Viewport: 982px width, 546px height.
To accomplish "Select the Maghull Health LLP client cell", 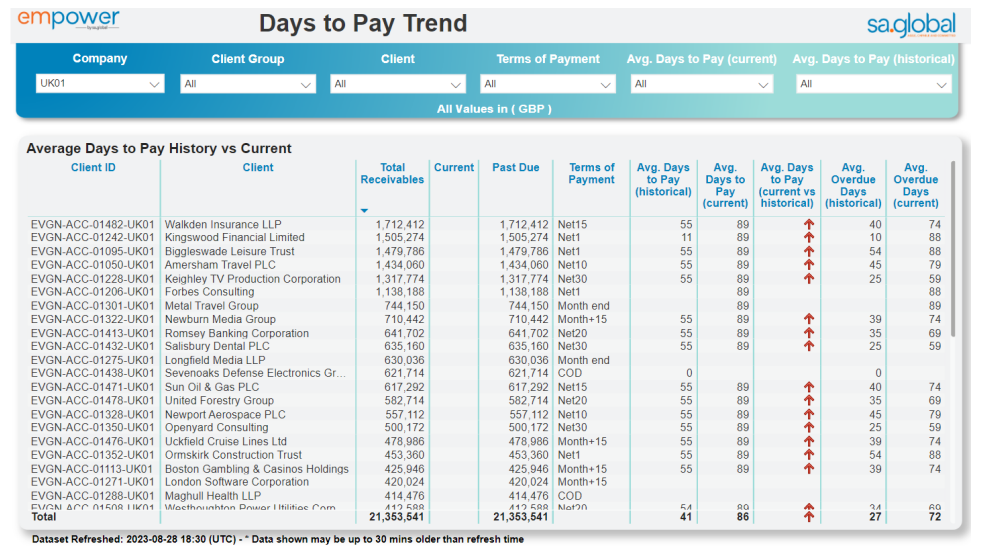I will 213,496.
